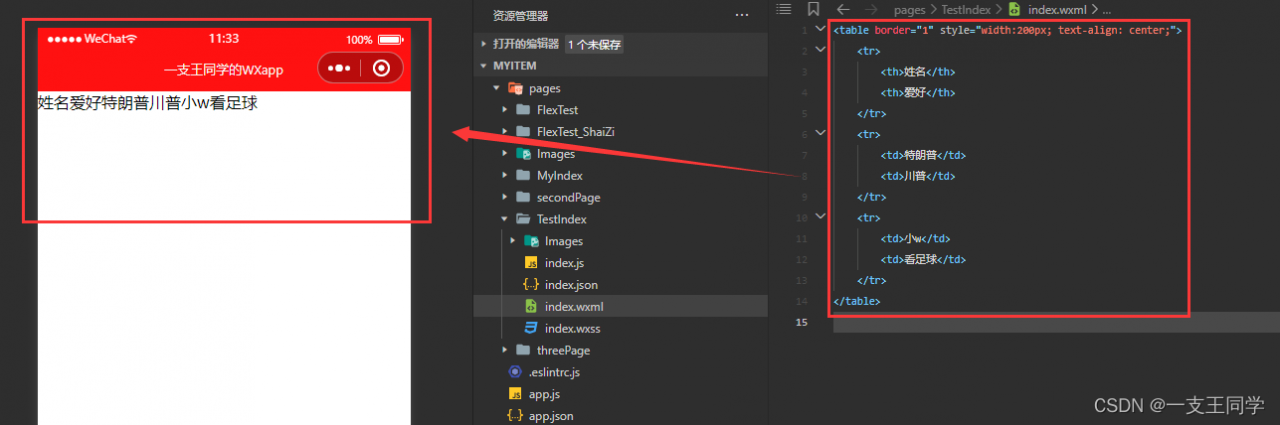The width and height of the screenshot is (1280, 425).
Task: Click the eslint icon of .eslintrc.js
Action: pyautogui.click(x=515, y=372)
